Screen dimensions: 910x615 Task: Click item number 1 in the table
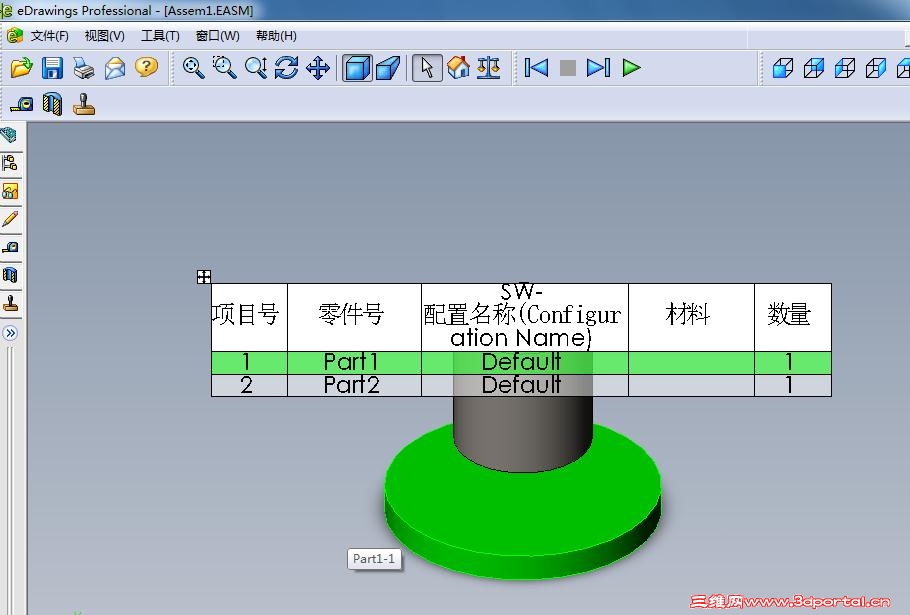coord(250,362)
